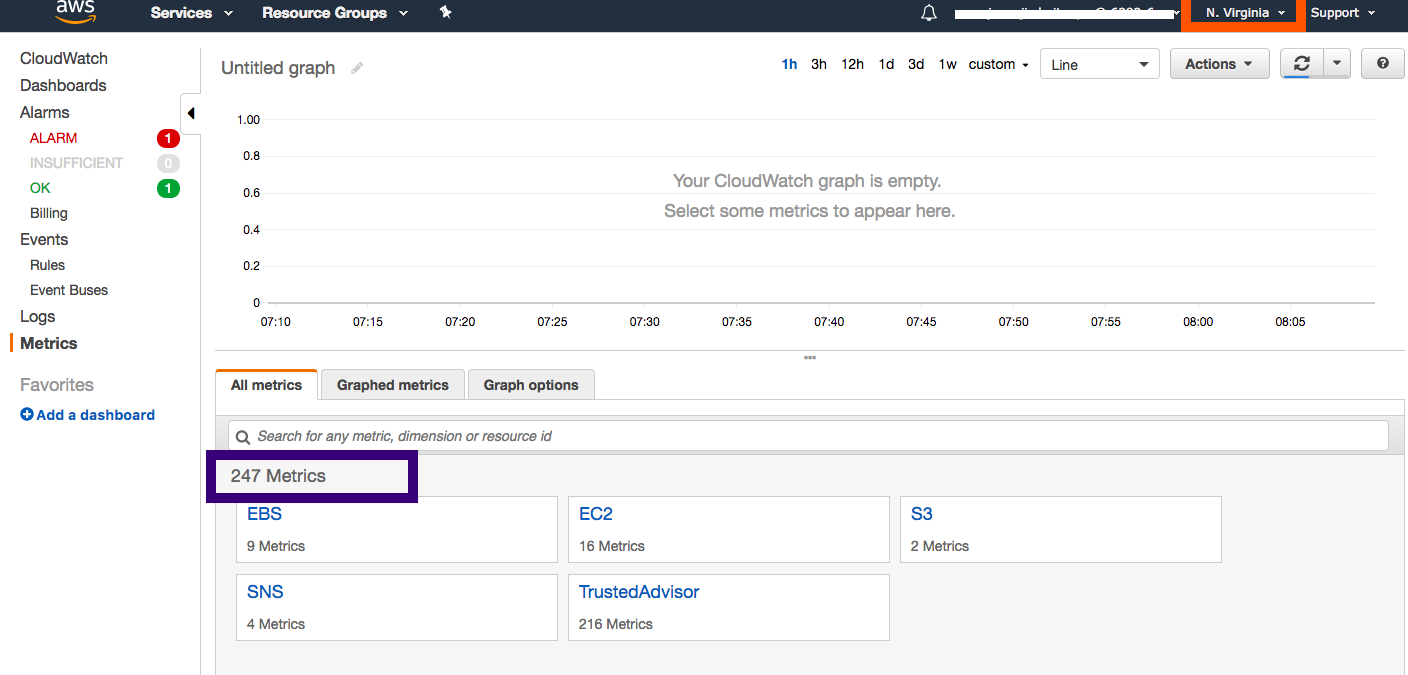Refresh the graph with the refresh icon
The width and height of the screenshot is (1408, 675).
(x=1301, y=64)
